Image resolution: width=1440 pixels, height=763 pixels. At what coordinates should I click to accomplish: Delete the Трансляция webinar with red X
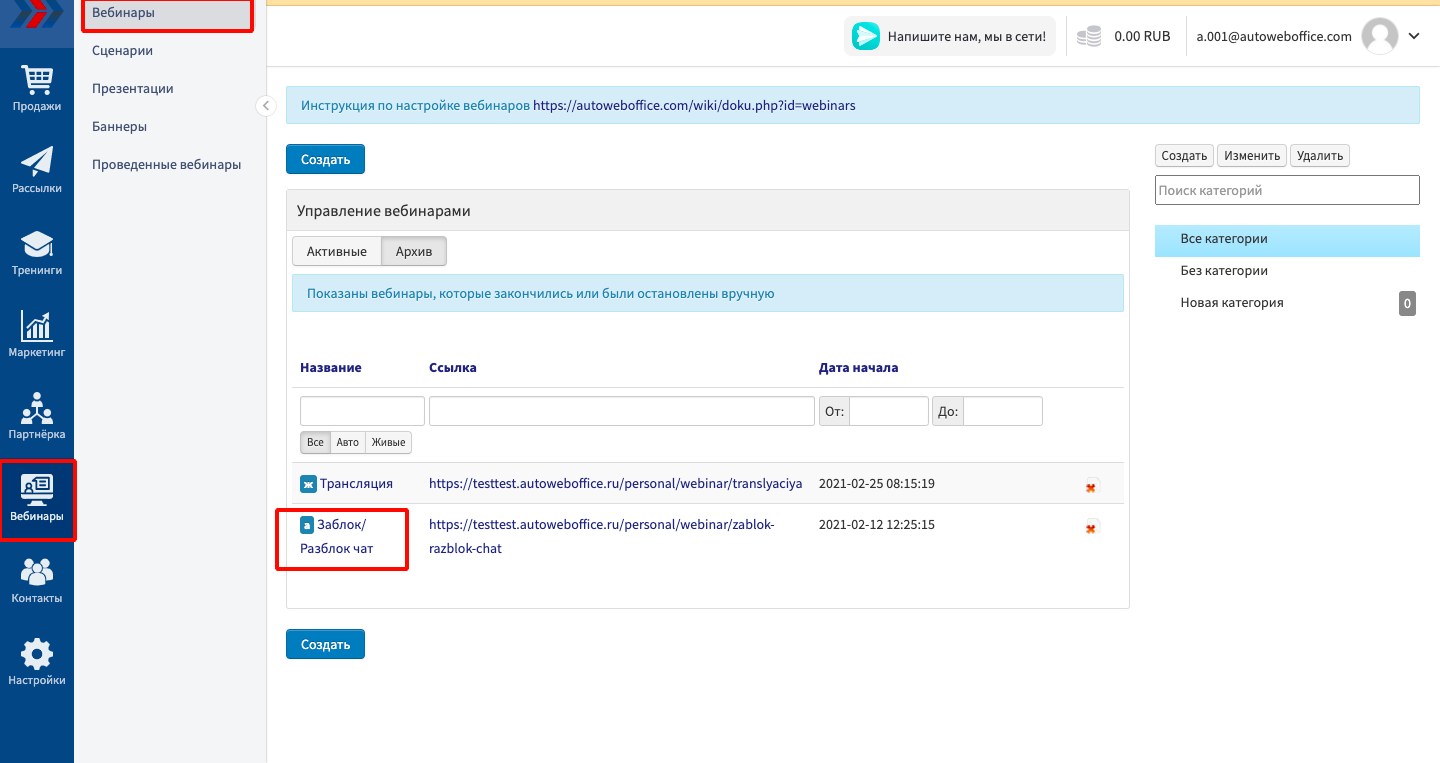[1090, 487]
